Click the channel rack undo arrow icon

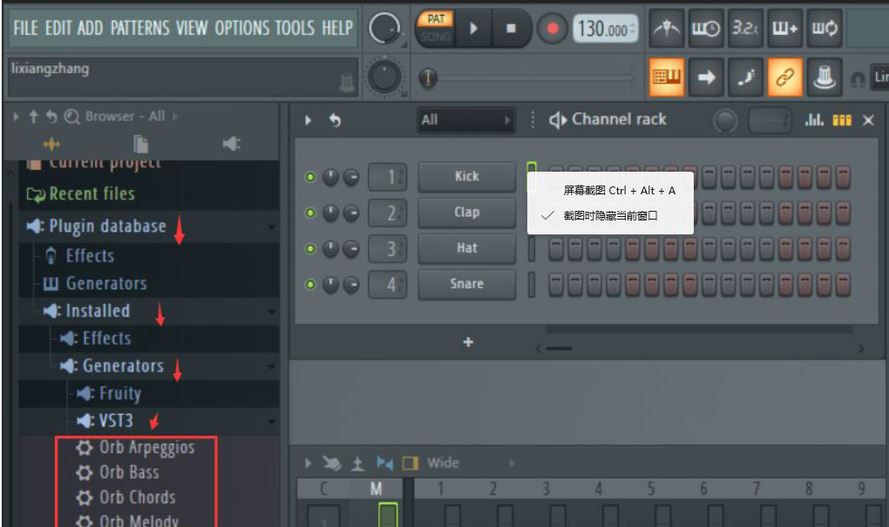(335, 120)
